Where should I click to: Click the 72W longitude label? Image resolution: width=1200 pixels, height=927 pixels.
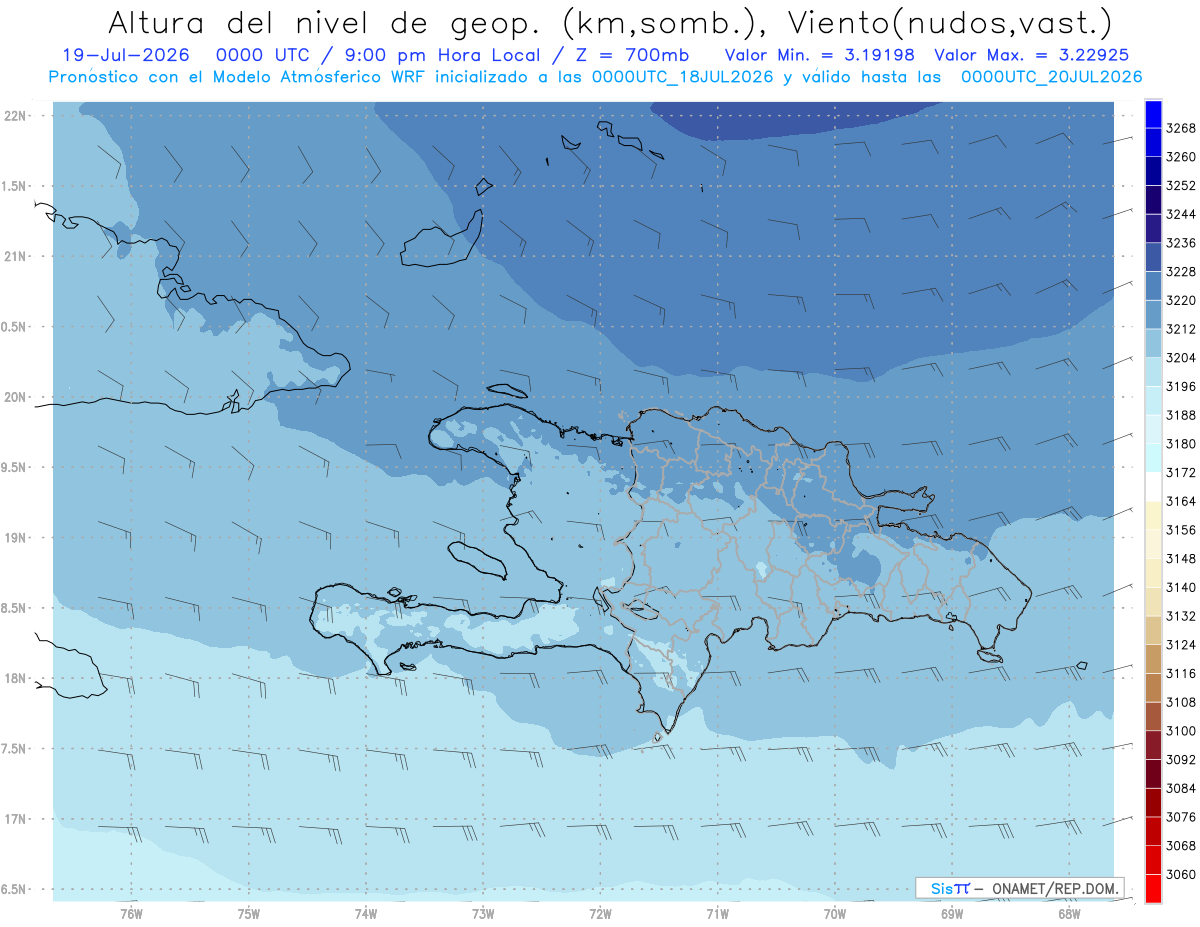(x=601, y=913)
